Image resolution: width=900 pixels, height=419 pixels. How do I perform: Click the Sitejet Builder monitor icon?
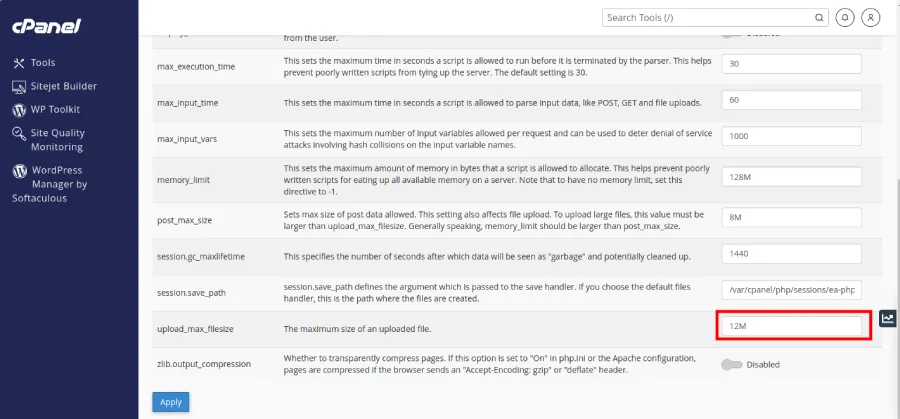[19, 86]
